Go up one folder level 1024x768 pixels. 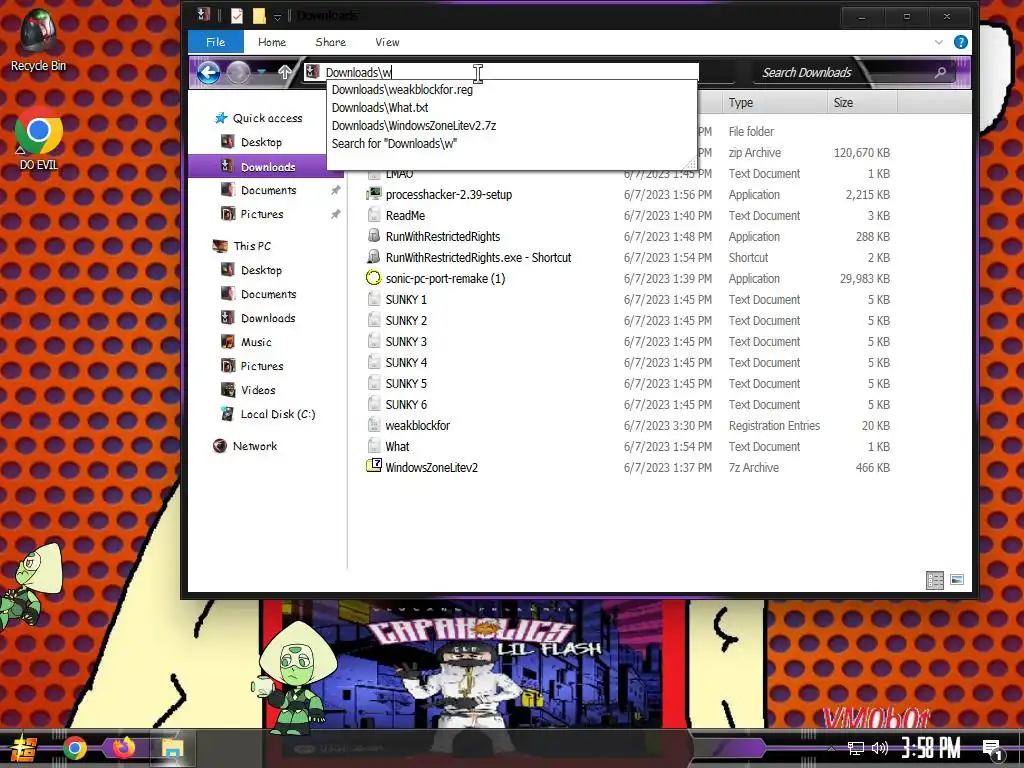point(285,72)
